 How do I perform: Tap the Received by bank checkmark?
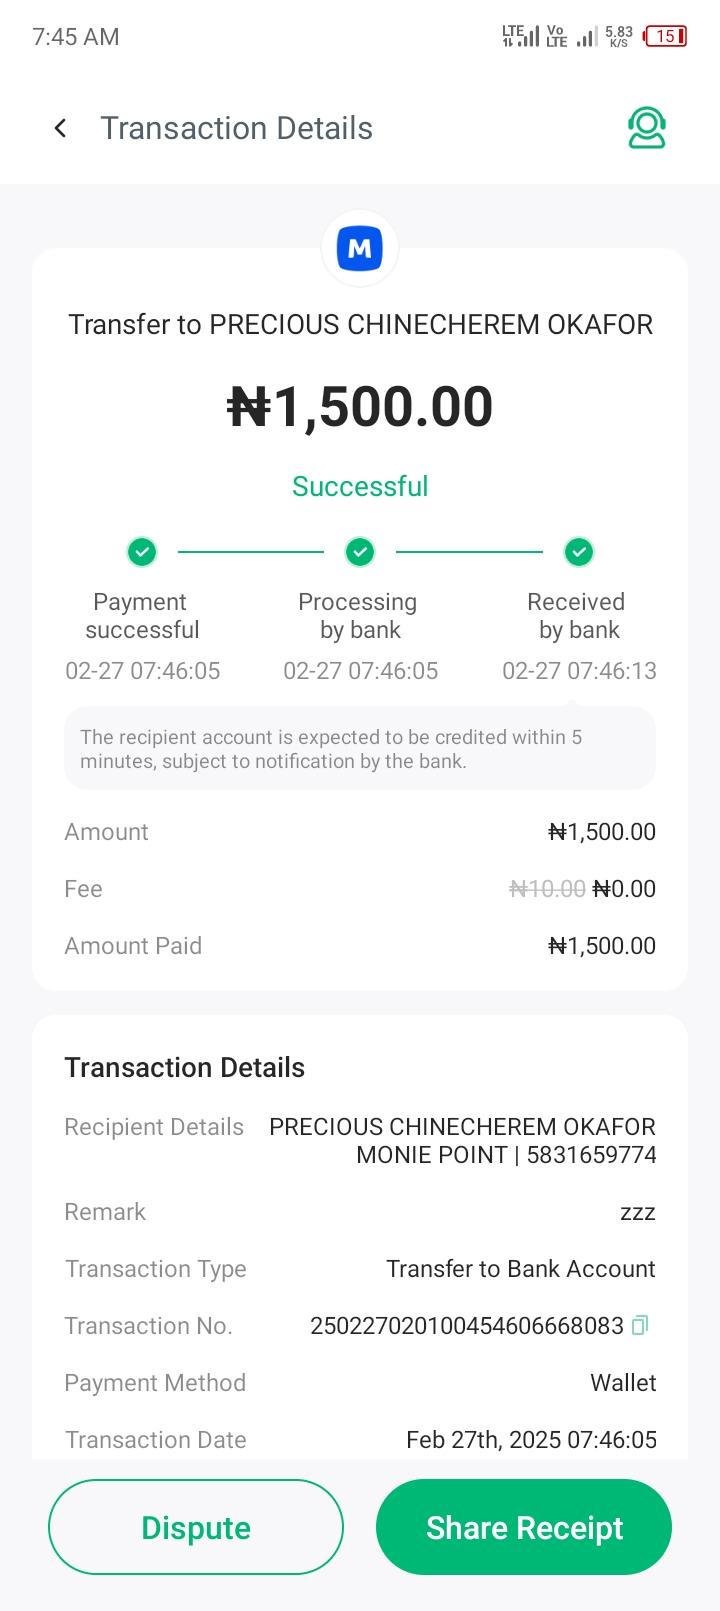[x=579, y=551]
